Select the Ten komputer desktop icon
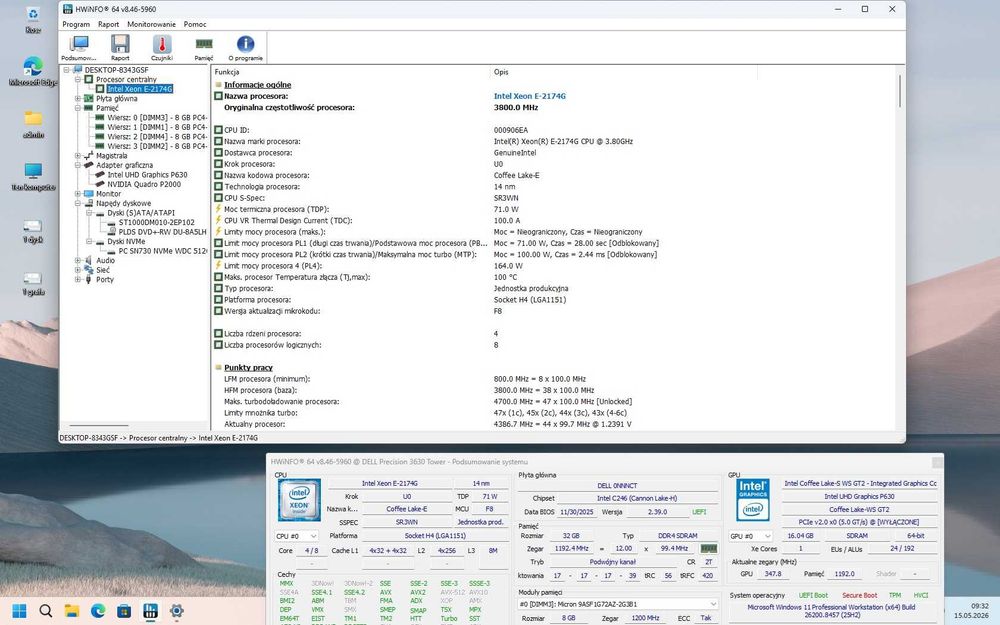The width and height of the screenshot is (1000, 625). click(33, 177)
